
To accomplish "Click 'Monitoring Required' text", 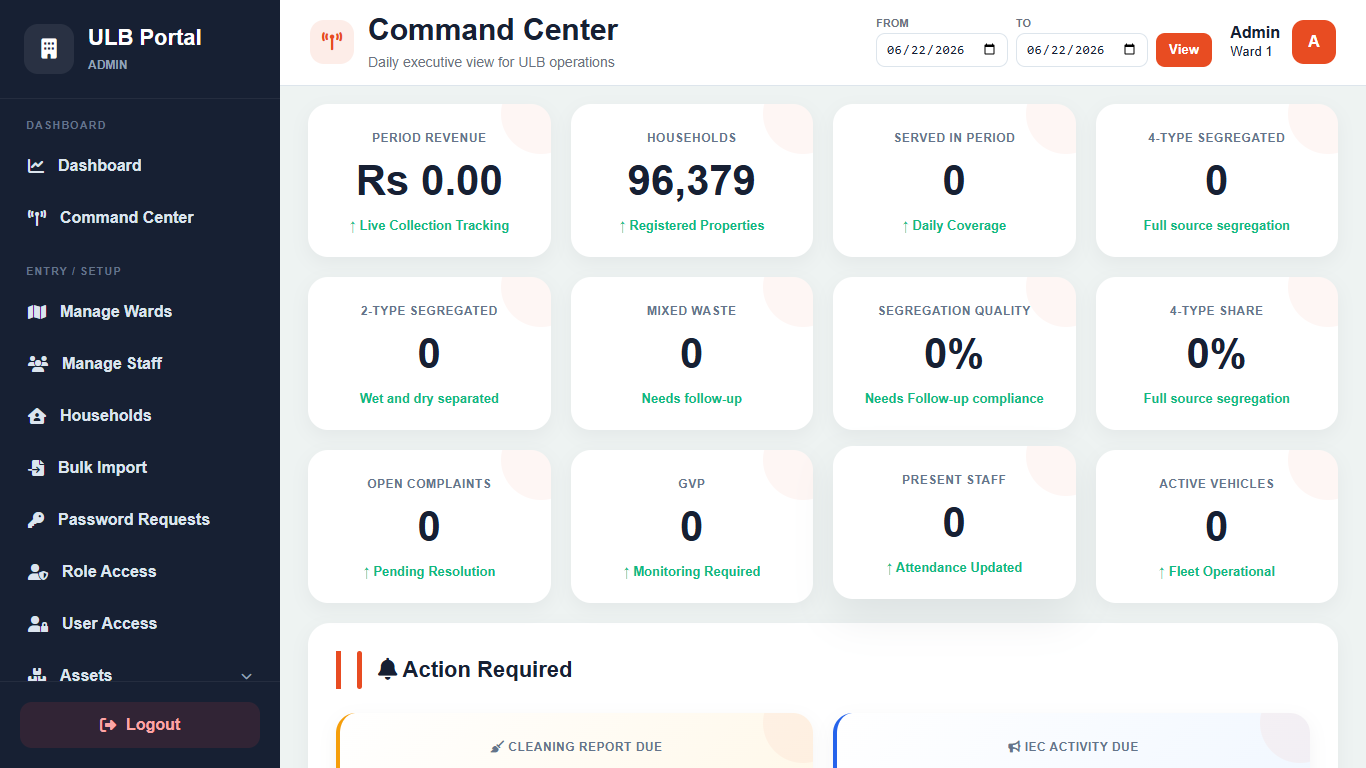I will (697, 572).
